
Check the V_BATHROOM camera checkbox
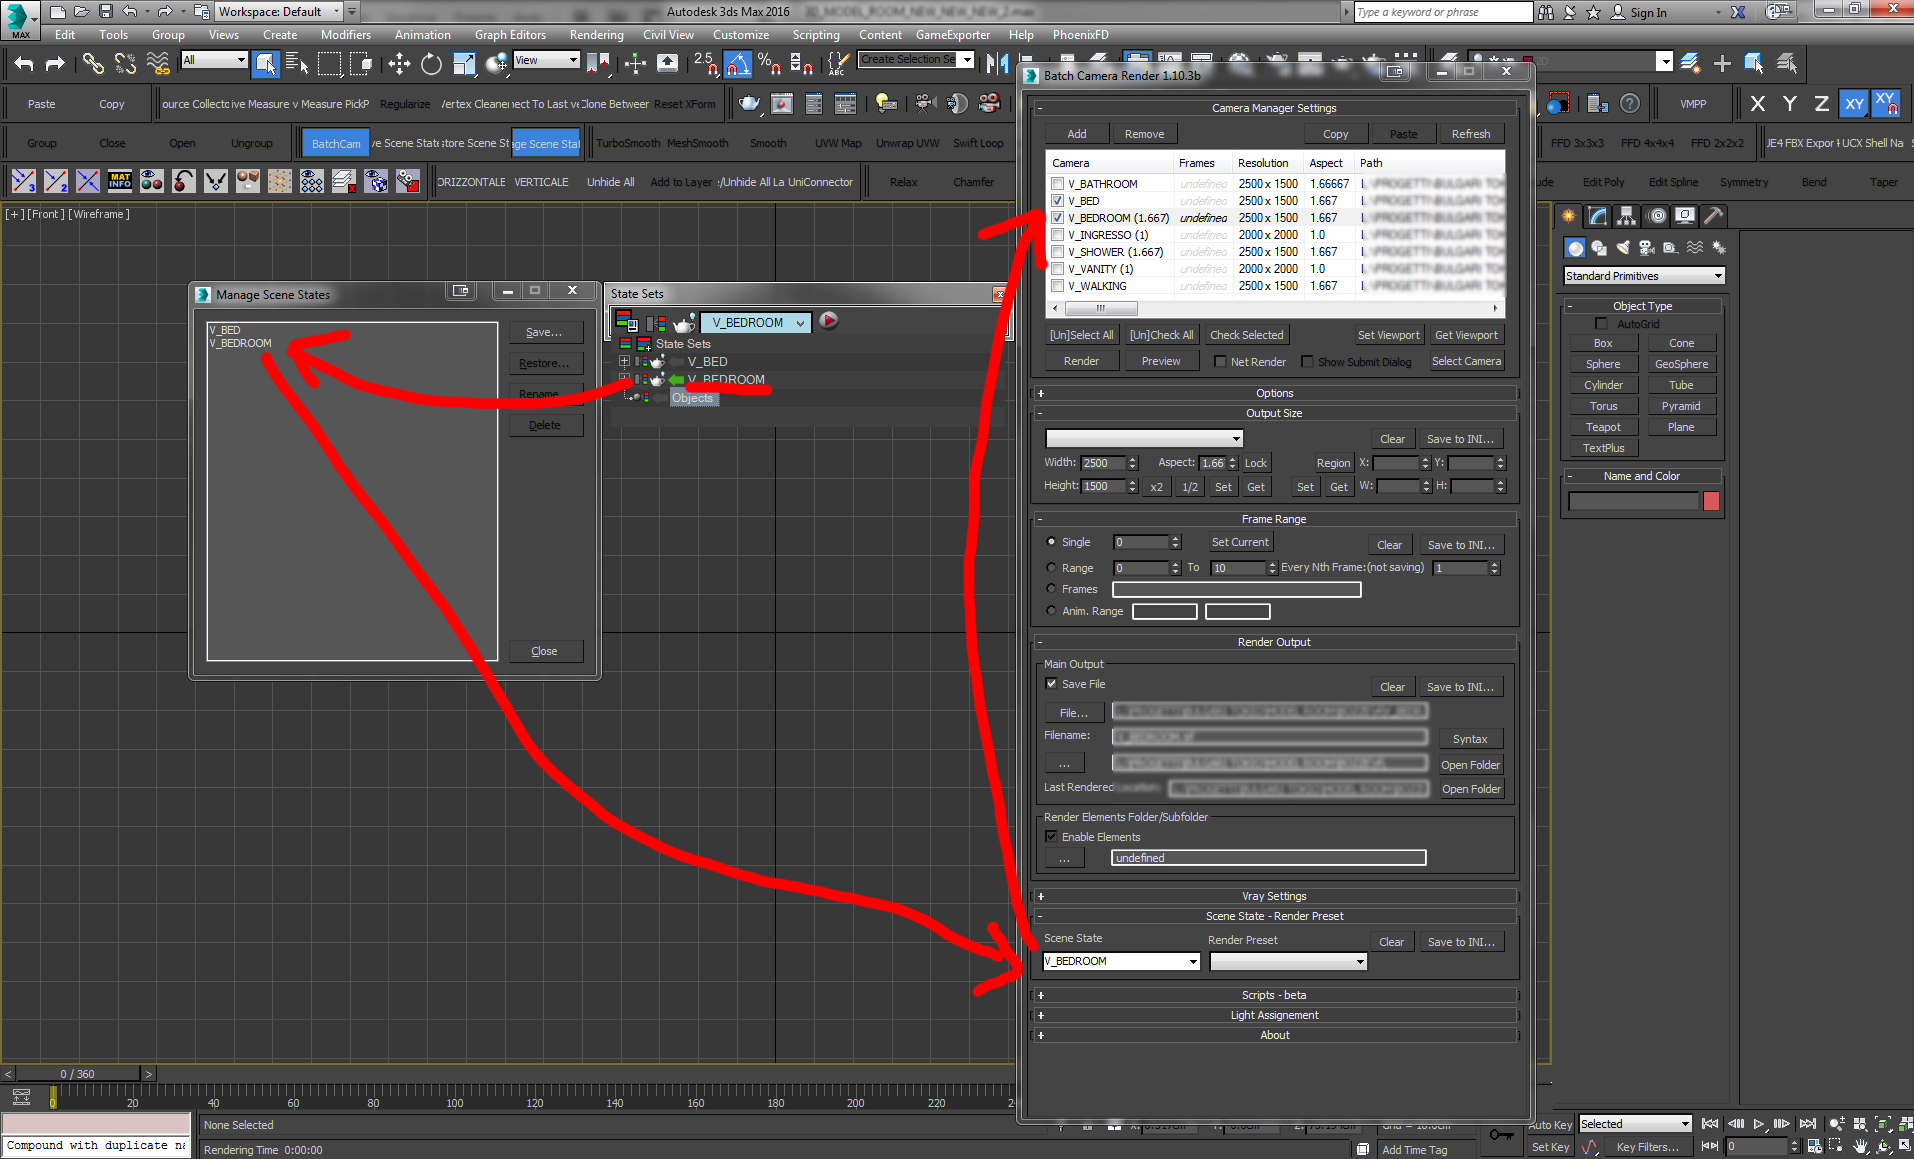pos(1057,184)
